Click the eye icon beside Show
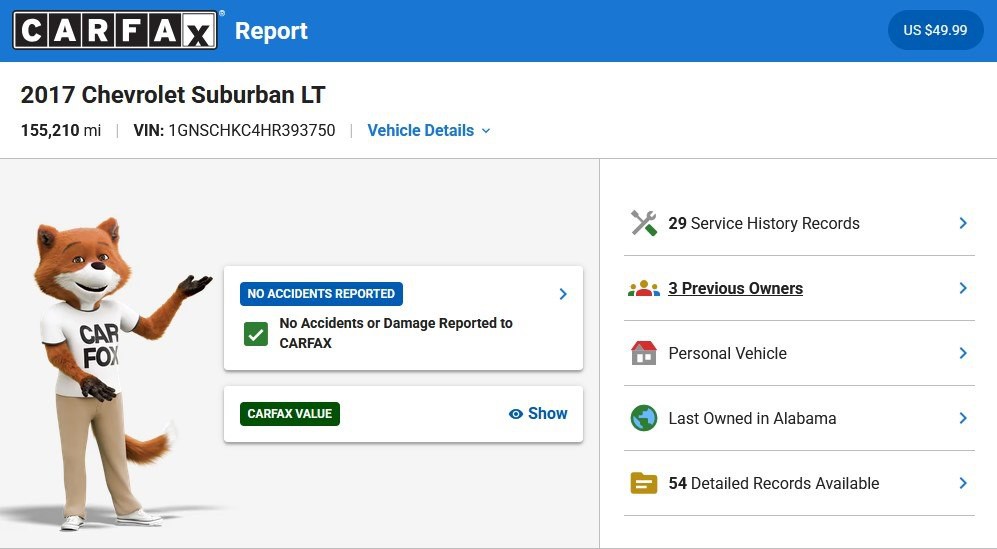Screen dimensions: 997x549 [x=516, y=414]
